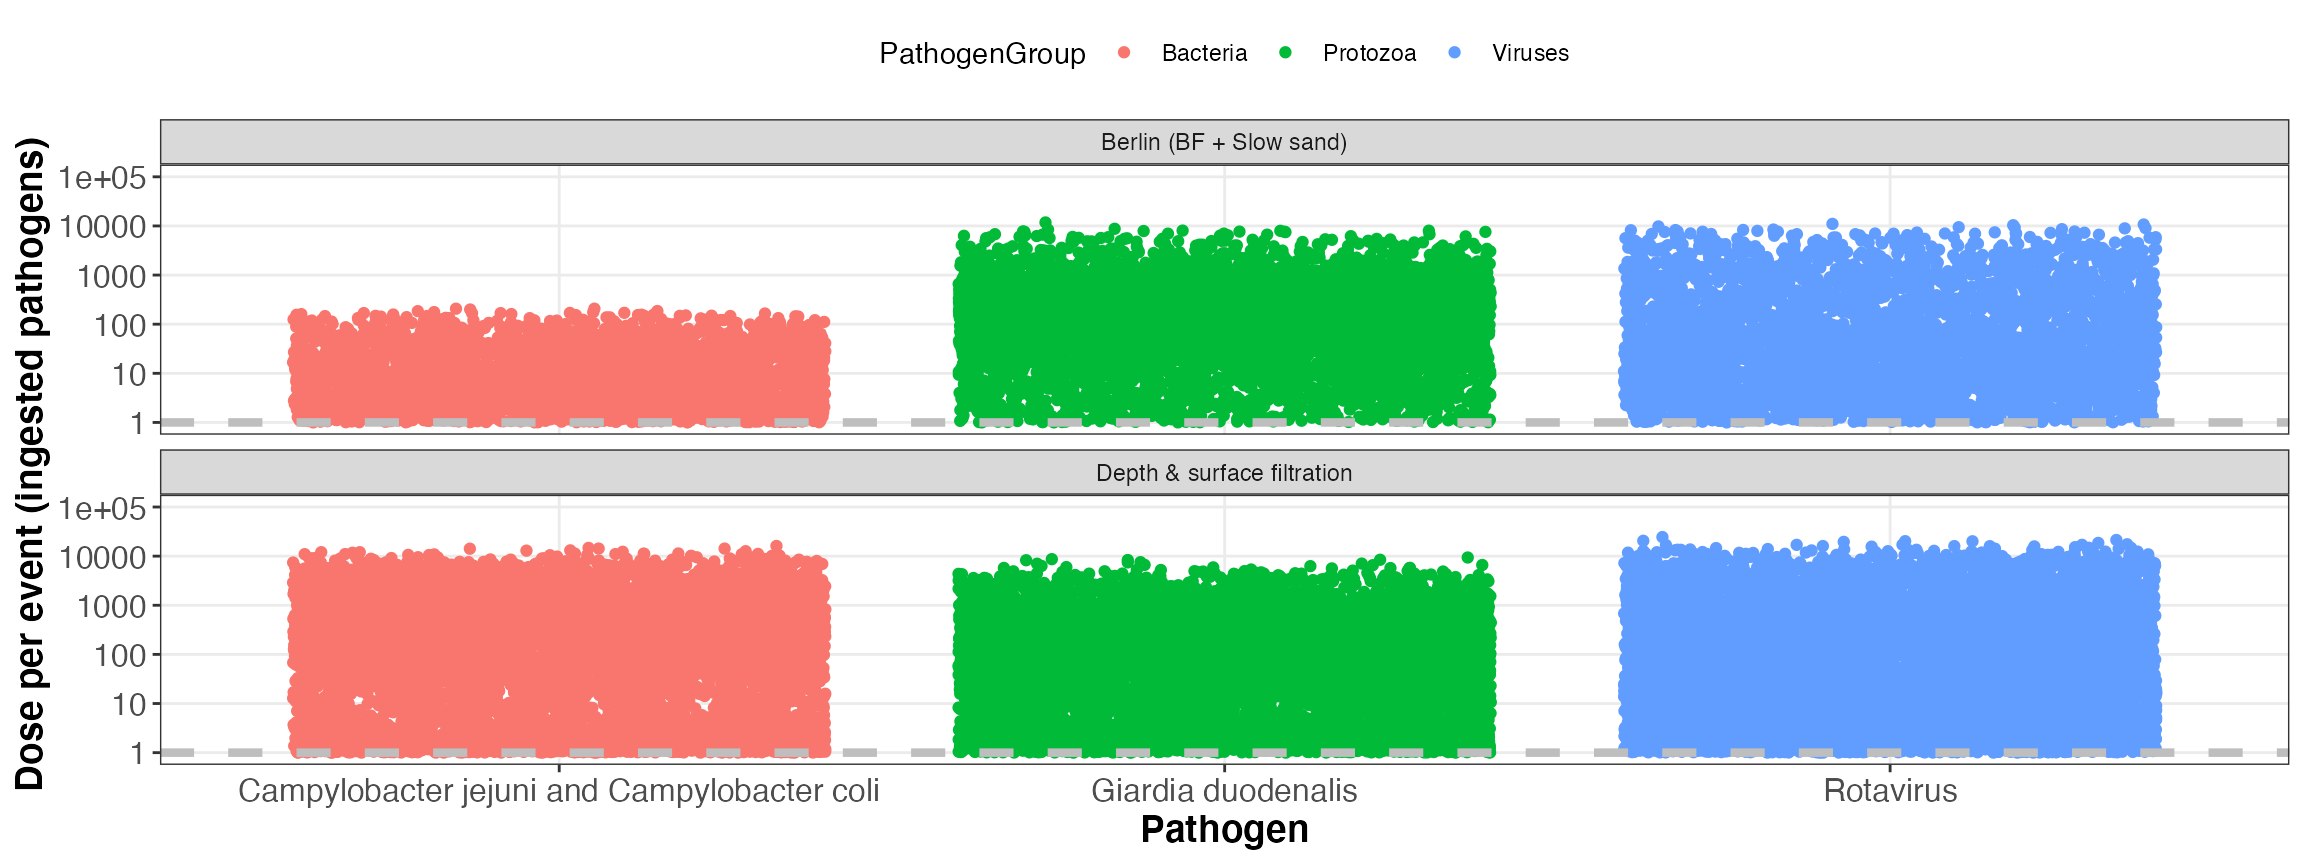Image resolution: width=2304 pixels, height=865 pixels.
Task: Click the 1000 tick in Depth filtration panel
Action: point(111,607)
